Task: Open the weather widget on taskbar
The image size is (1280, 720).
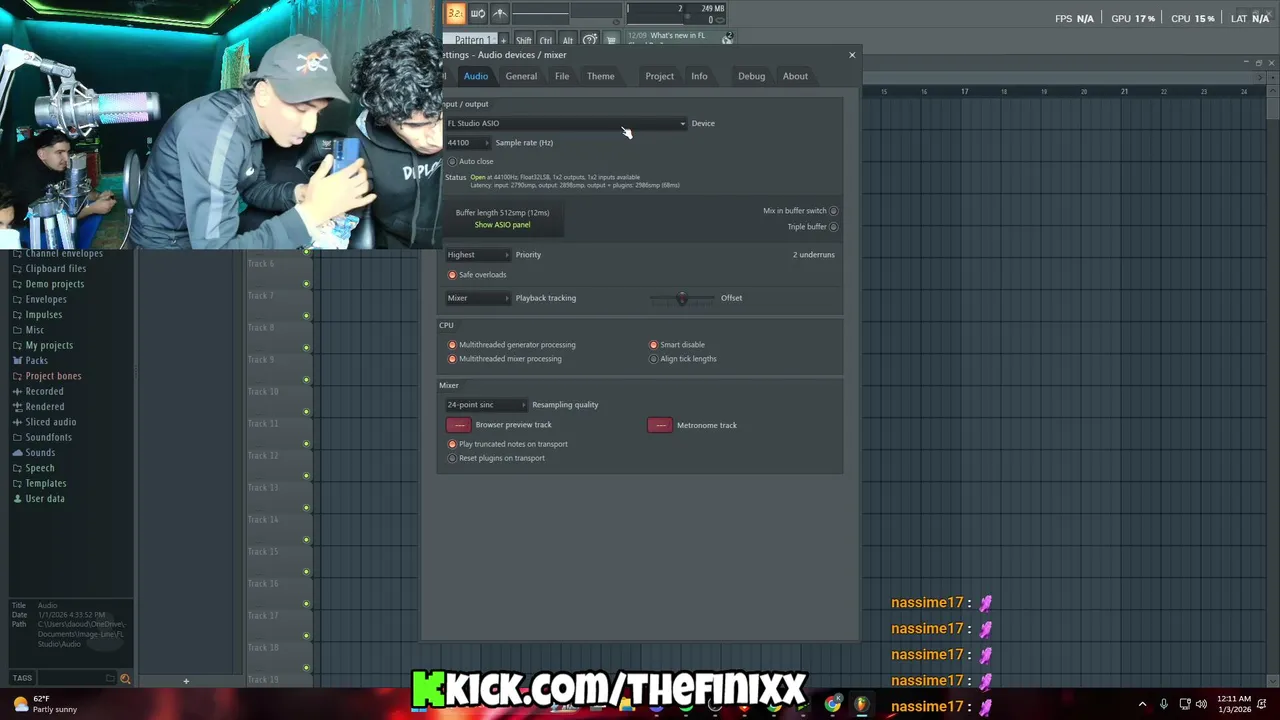Action: click(x=45, y=704)
